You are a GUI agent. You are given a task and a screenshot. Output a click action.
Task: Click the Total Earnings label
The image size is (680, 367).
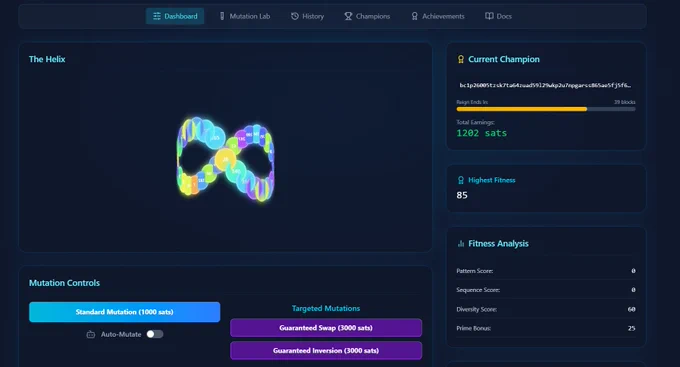point(475,122)
